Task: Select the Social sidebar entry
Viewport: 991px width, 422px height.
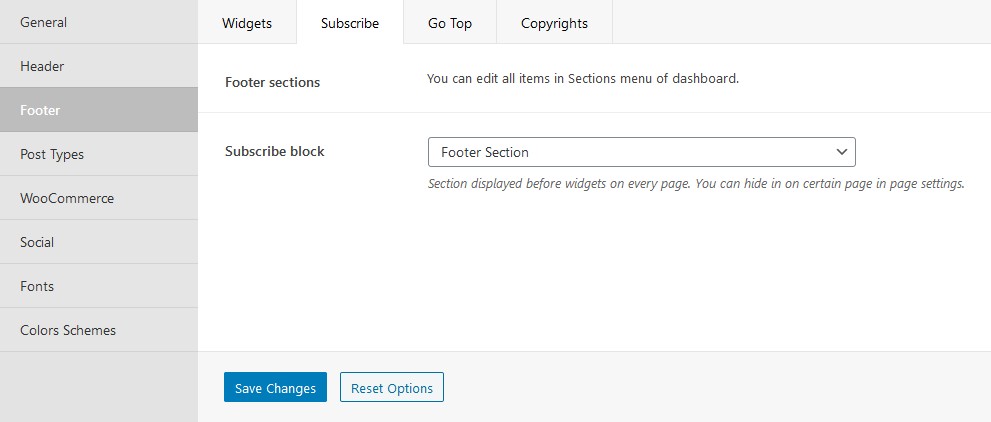Action: (x=99, y=242)
